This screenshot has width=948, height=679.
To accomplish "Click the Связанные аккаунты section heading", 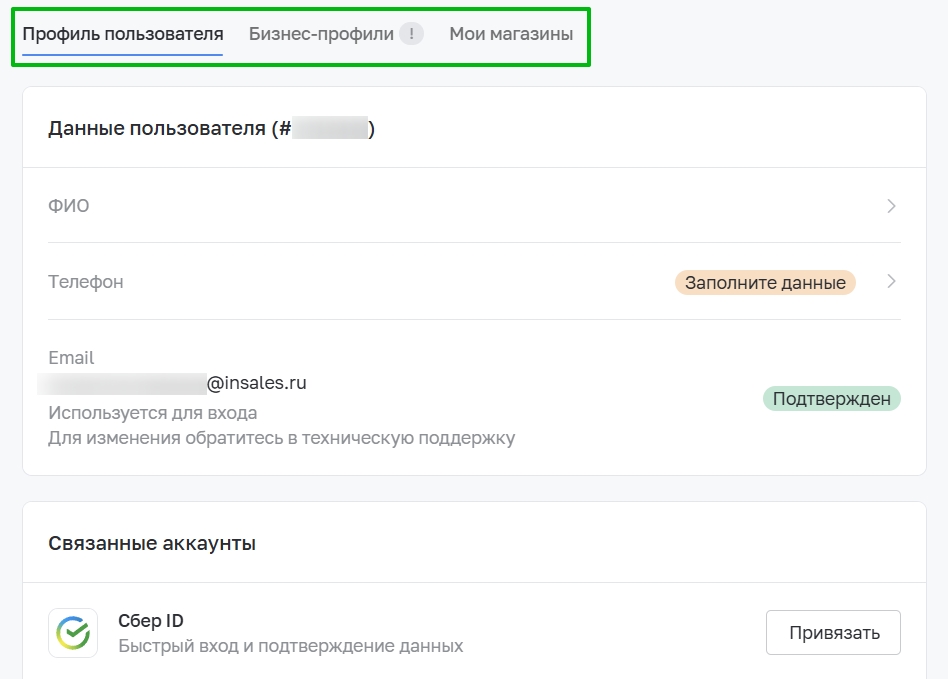I will click(152, 543).
